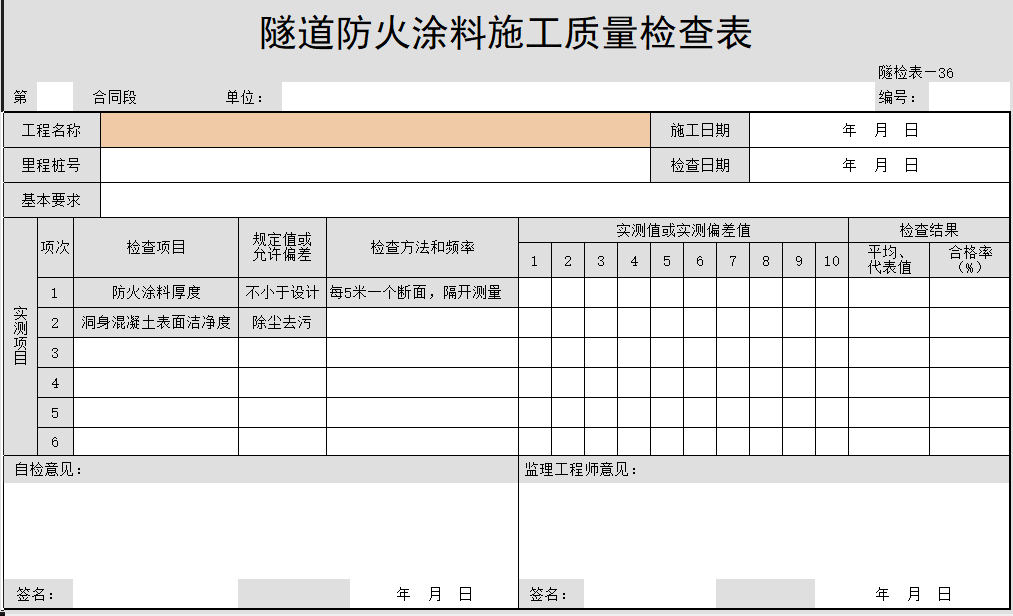Screen dimensions: 1013x616
Task: Click the 编号 blank cell
Action: pyautogui.click(x=968, y=97)
